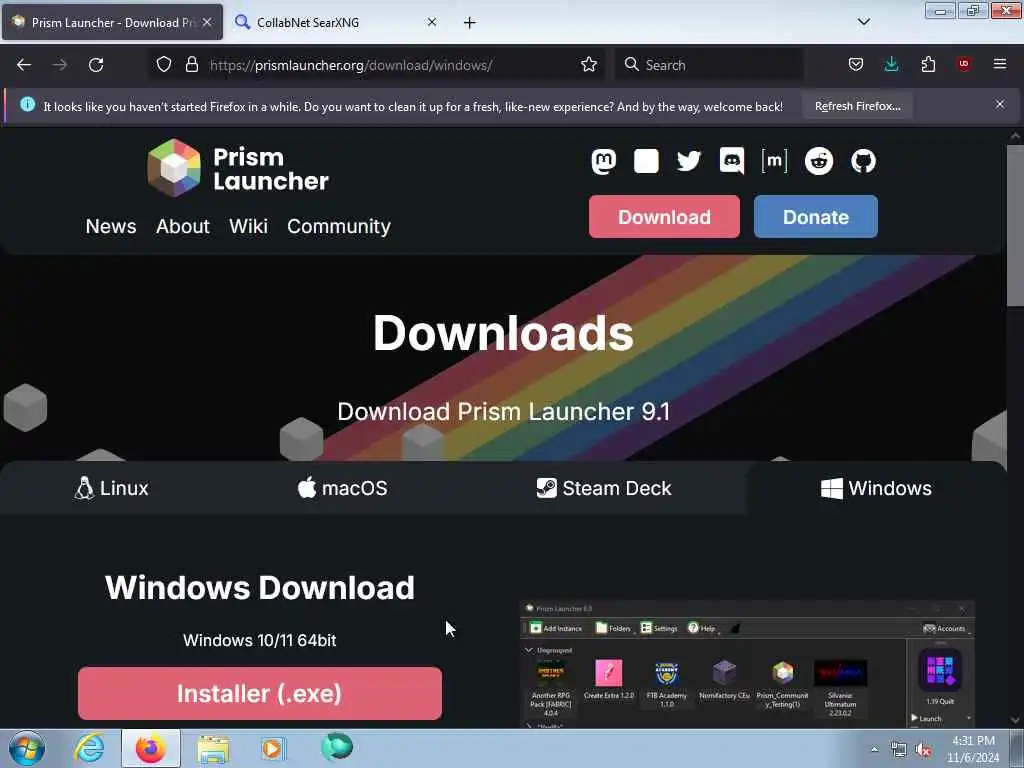Click the red Download button
Image resolution: width=1024 pixels, height=768 pixels.
coord(664,217)
